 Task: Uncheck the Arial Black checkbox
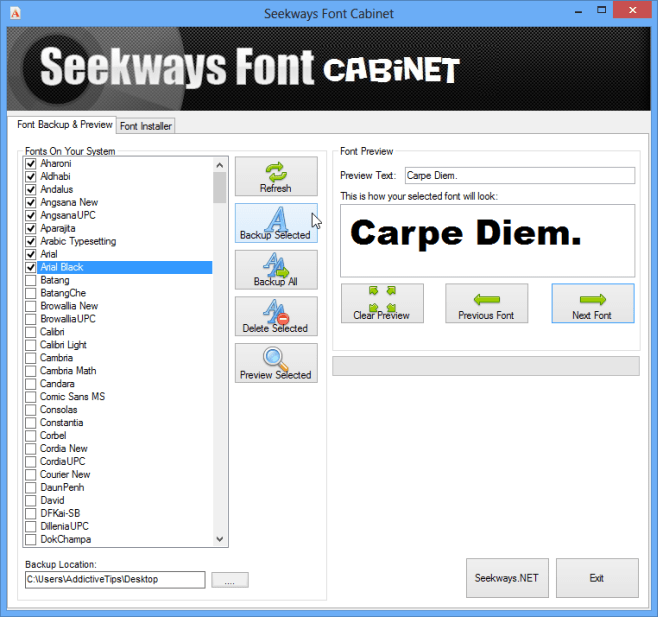point(31,267)
